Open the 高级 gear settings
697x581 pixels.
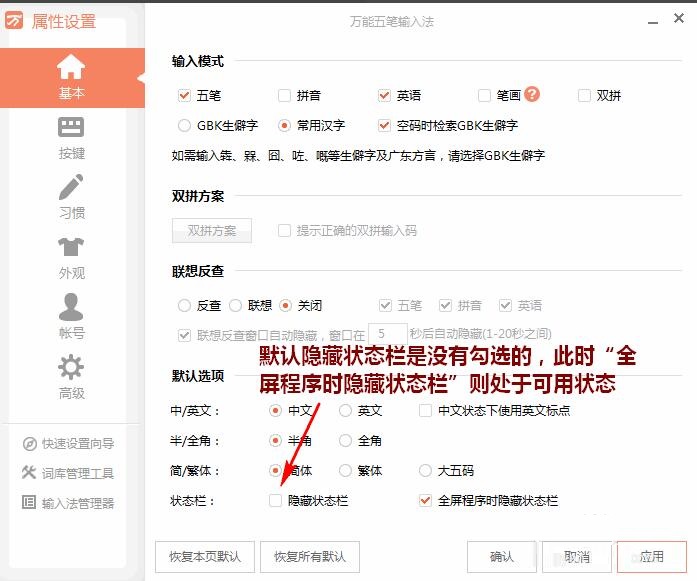[x=71, y=377]
